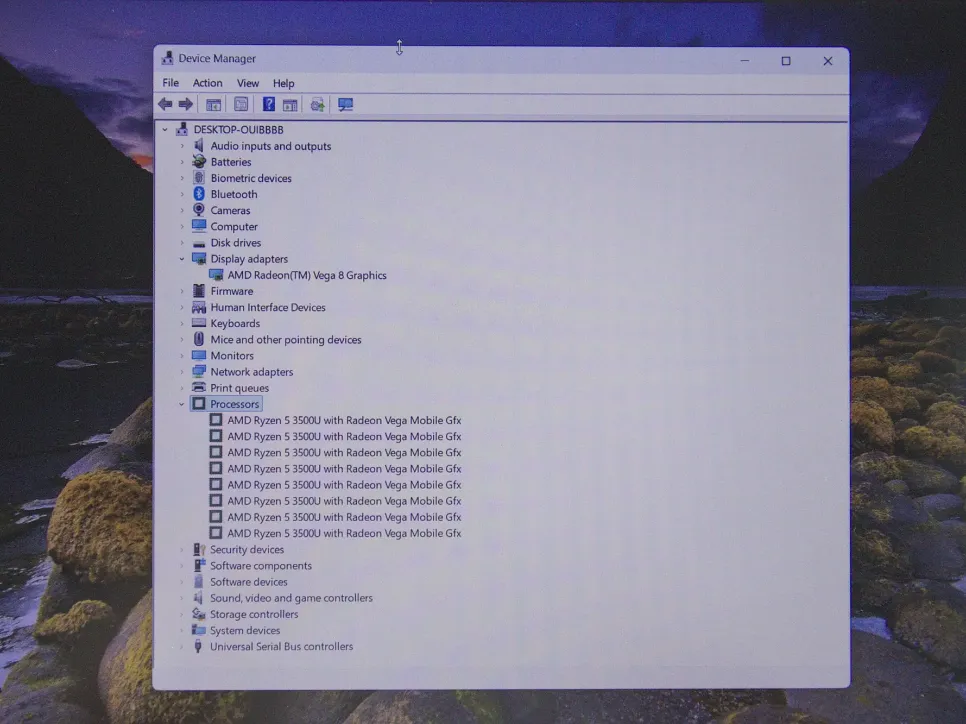Click the Keyboards category icon
The height and width of the screenshot is (724, 966).
pos(198,323)
